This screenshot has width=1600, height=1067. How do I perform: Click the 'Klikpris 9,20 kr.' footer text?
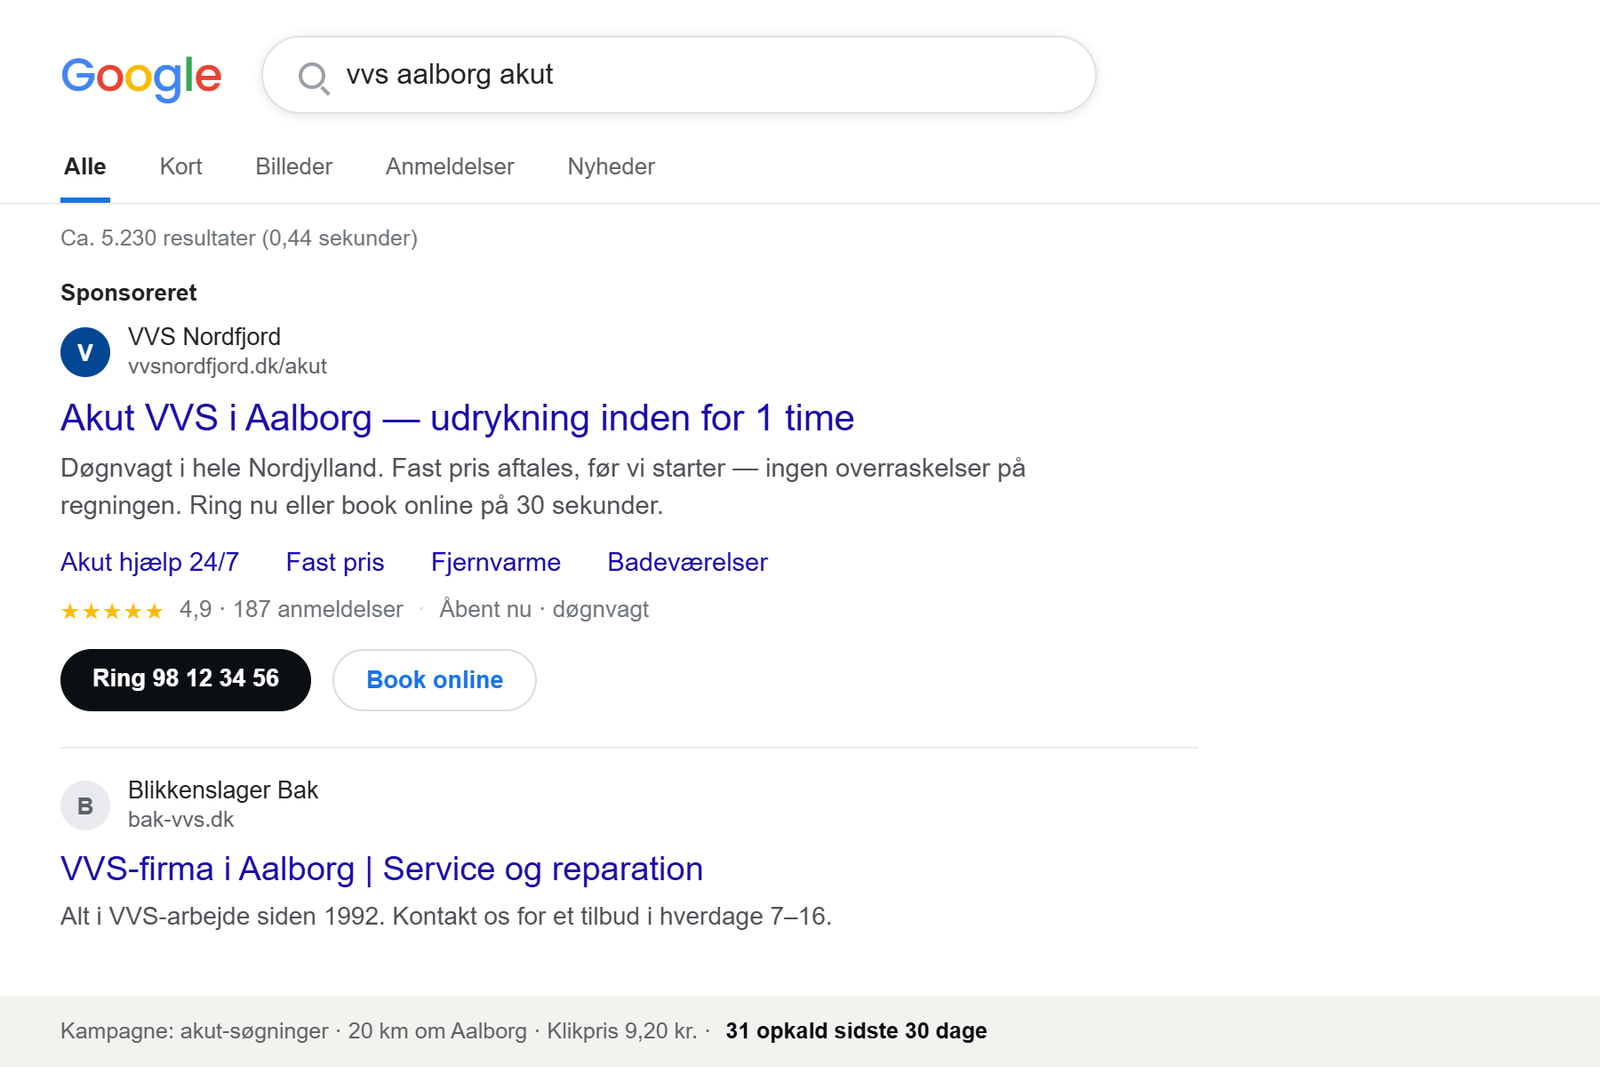coord(622,1031)
